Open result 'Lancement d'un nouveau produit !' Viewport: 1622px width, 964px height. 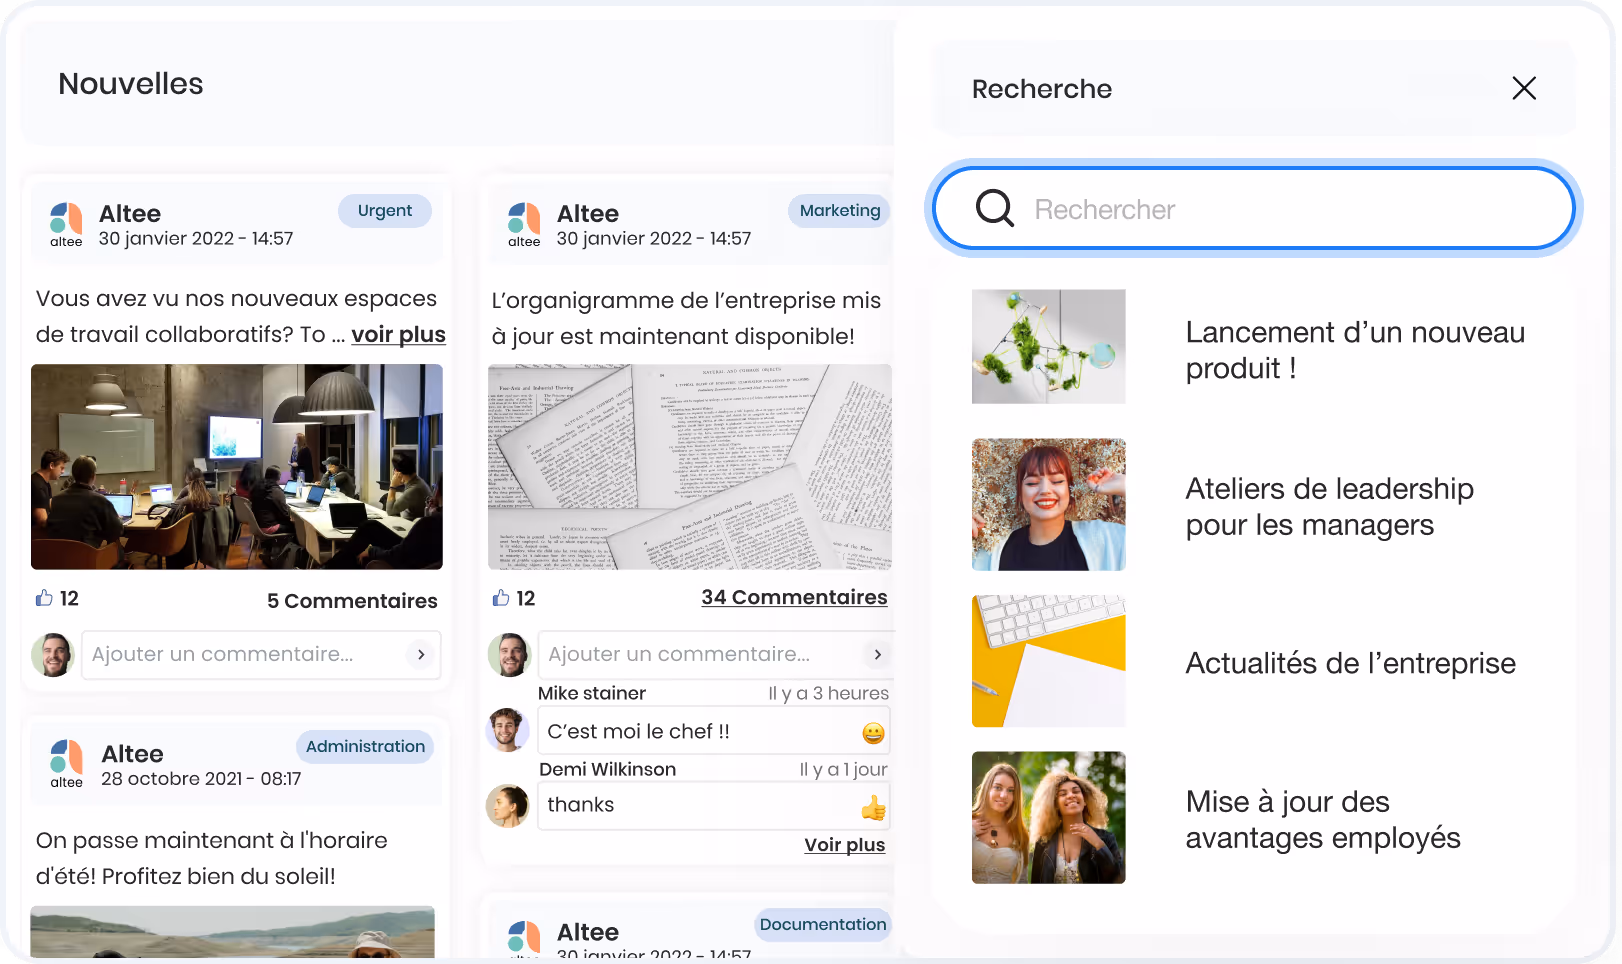(1355, 350)
